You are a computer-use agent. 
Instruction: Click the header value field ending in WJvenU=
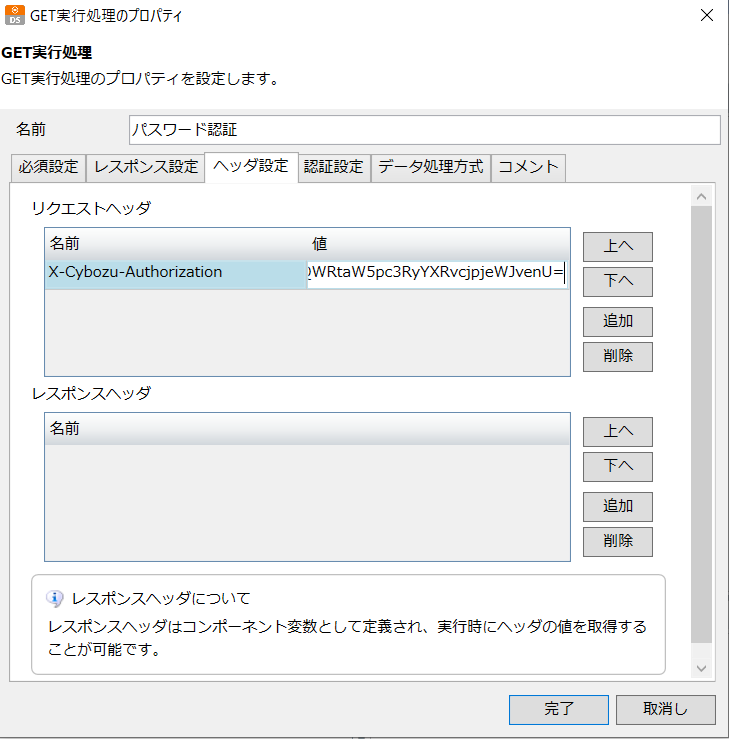click(x=437, y=274)
